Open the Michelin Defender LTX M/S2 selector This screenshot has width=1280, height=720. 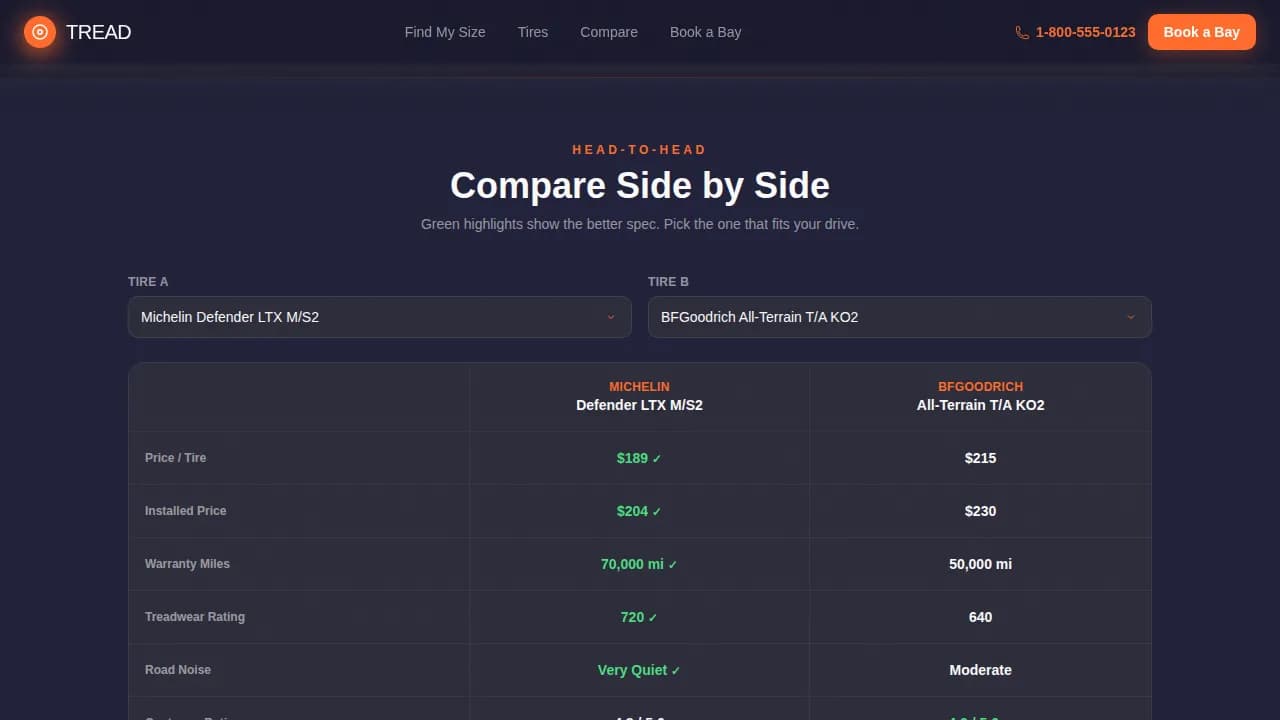pyautogui.click(x=380, y=317)
